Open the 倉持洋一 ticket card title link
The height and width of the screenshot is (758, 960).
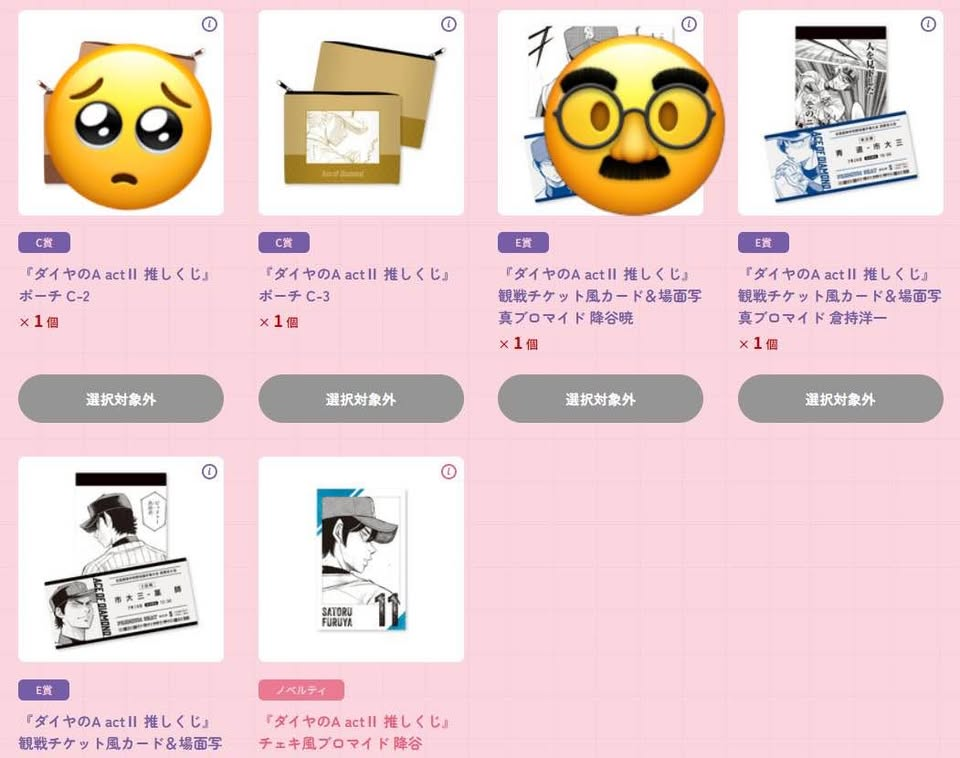[x=840, y=296]
